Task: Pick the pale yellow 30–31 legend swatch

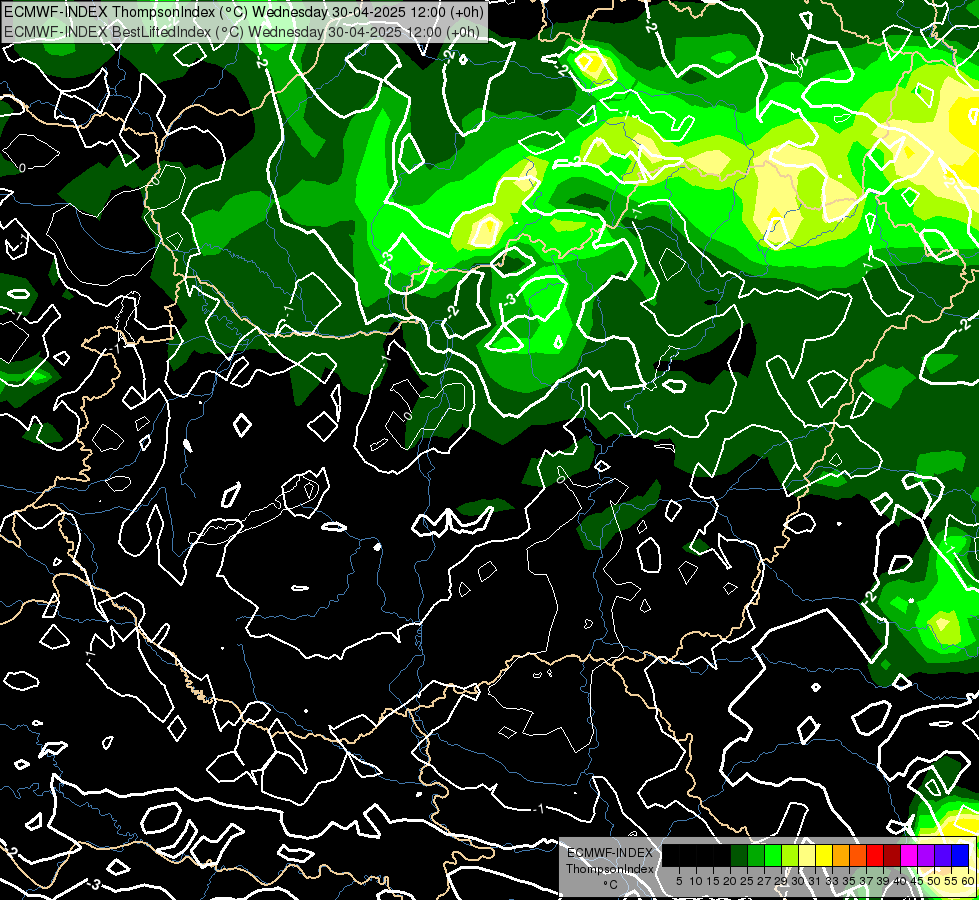Action: point(807,855)
